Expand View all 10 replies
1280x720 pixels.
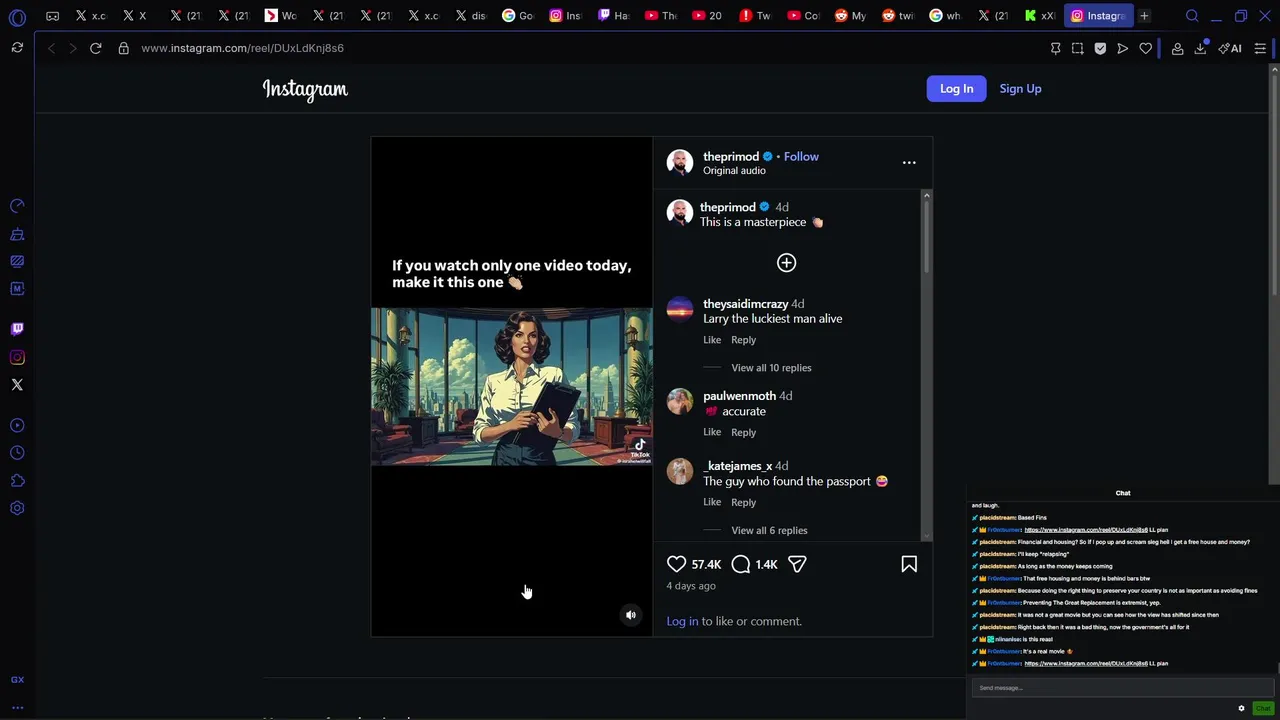(x=771, y=368)
